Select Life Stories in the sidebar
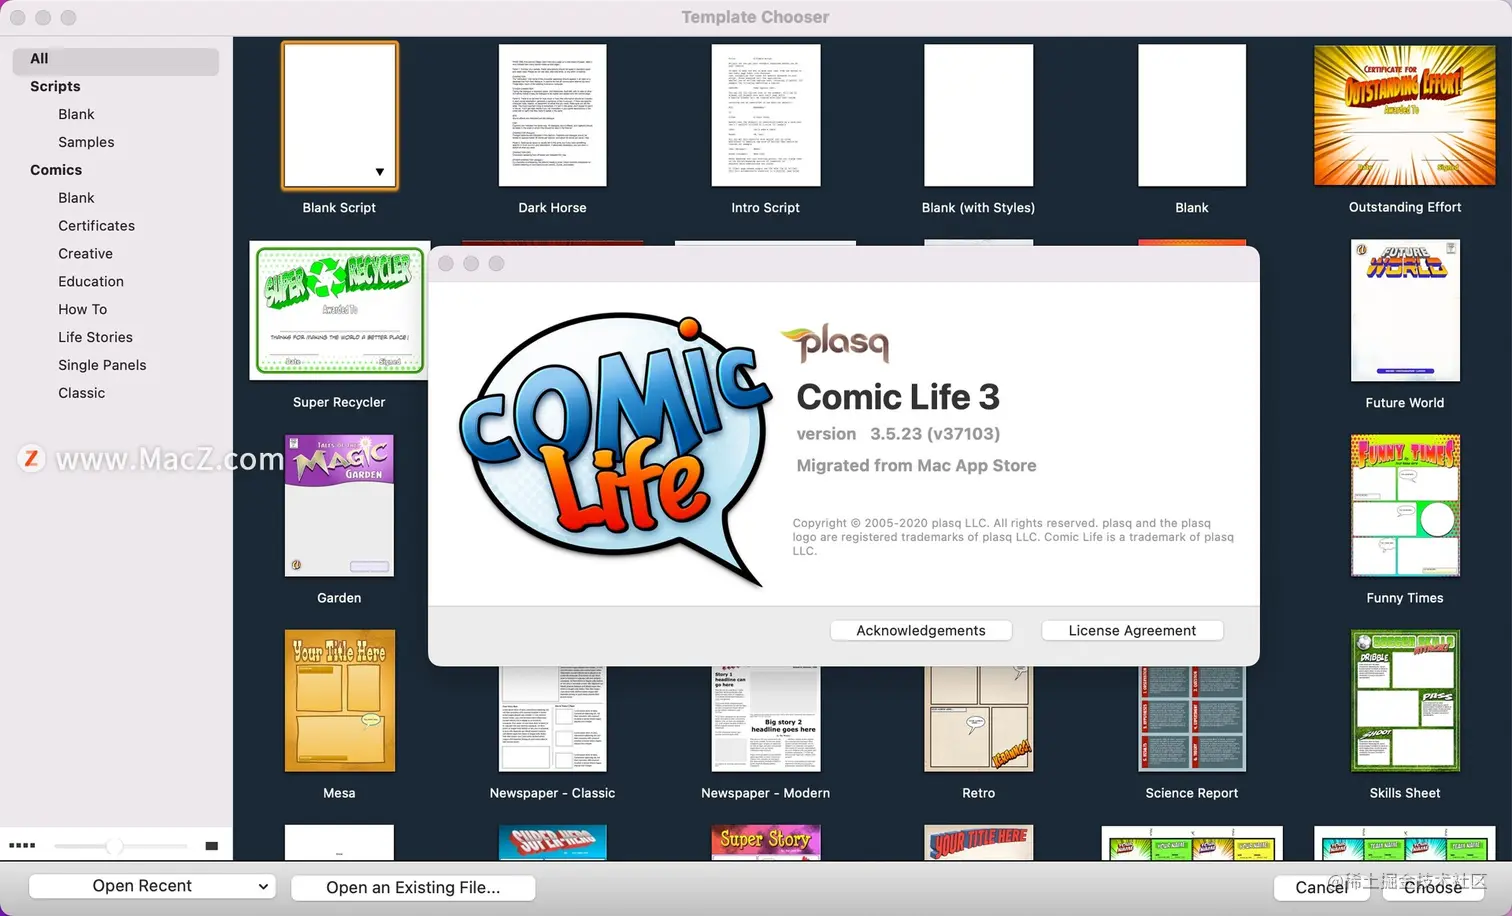The height and width of the screenshot is (916, 1512). [95, 338]
